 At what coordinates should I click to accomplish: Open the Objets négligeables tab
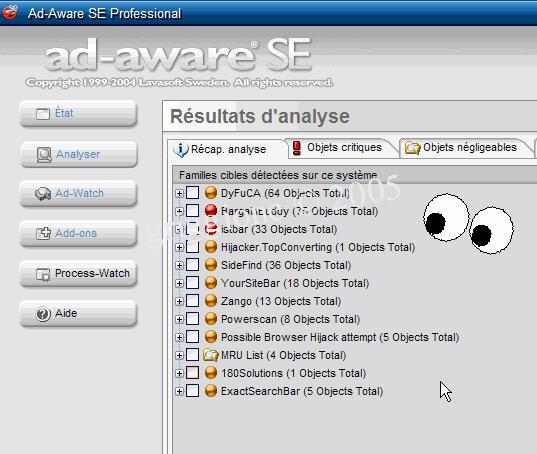pos(467,148)
